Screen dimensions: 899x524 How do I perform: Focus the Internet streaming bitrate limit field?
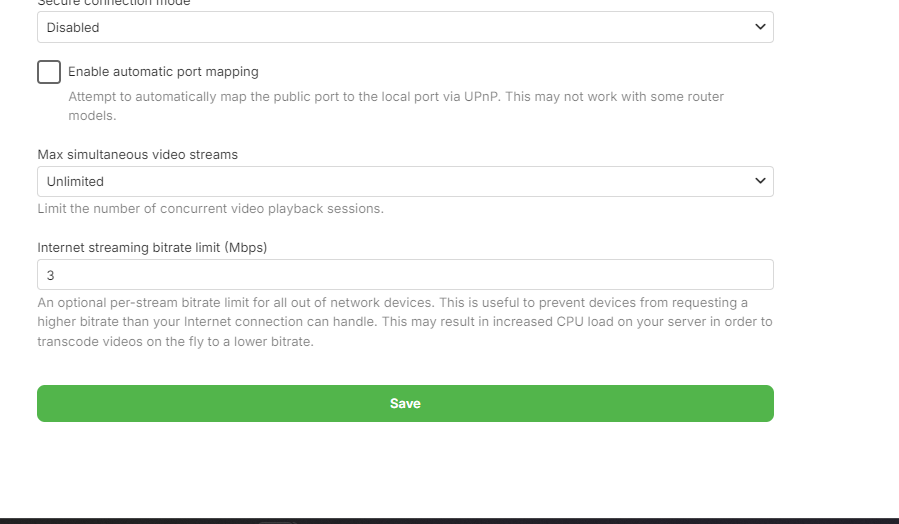(x=405, y=275)
